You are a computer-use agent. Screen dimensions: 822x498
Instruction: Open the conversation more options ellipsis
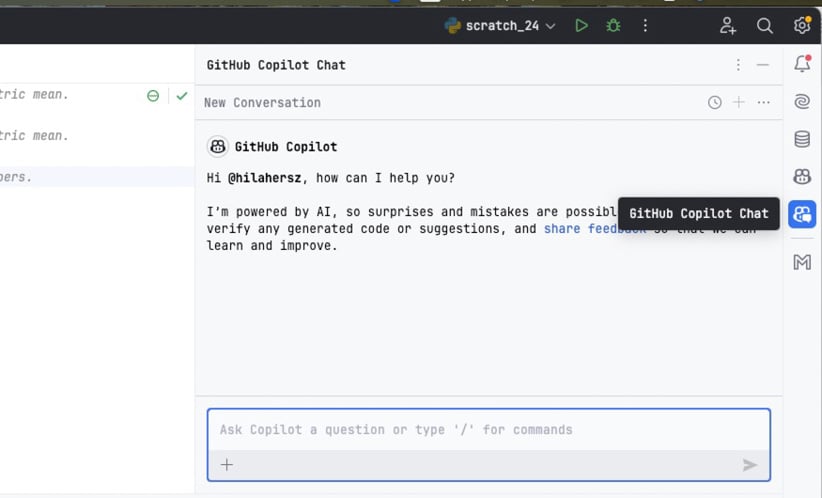pyautogui.click(x=763, y=102)
